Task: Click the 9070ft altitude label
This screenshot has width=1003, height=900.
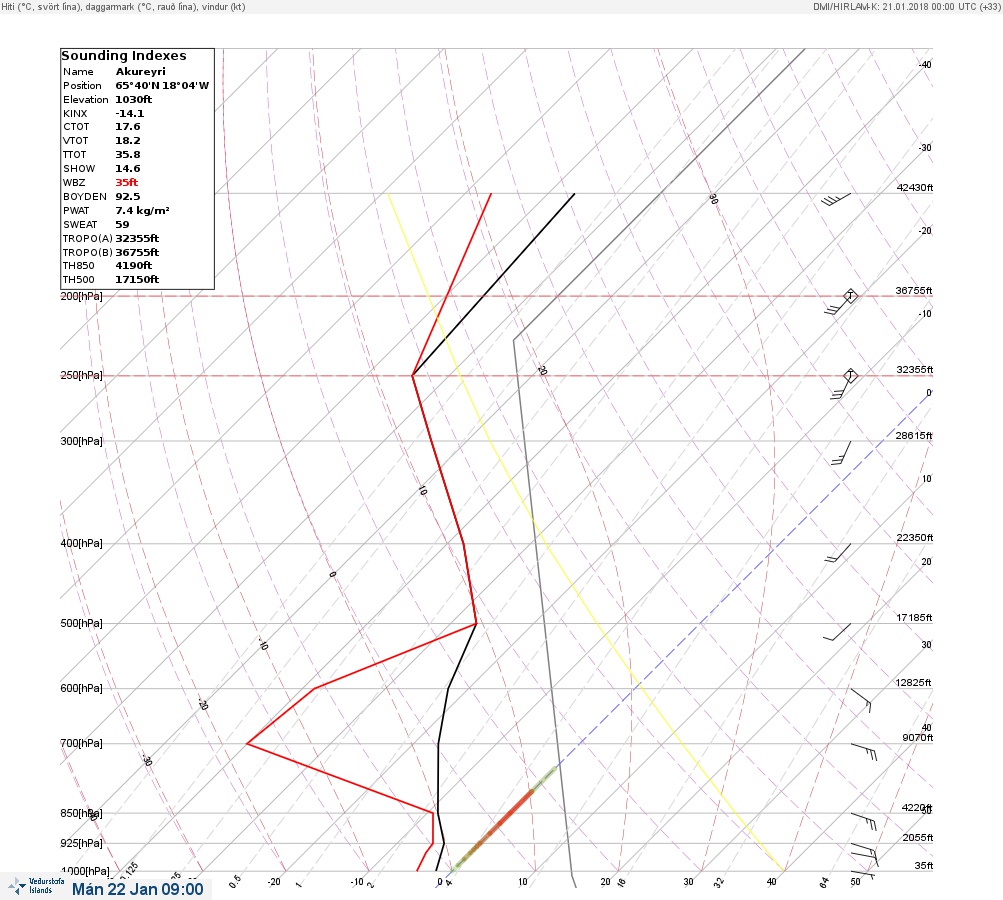Action: click(917, 738)
